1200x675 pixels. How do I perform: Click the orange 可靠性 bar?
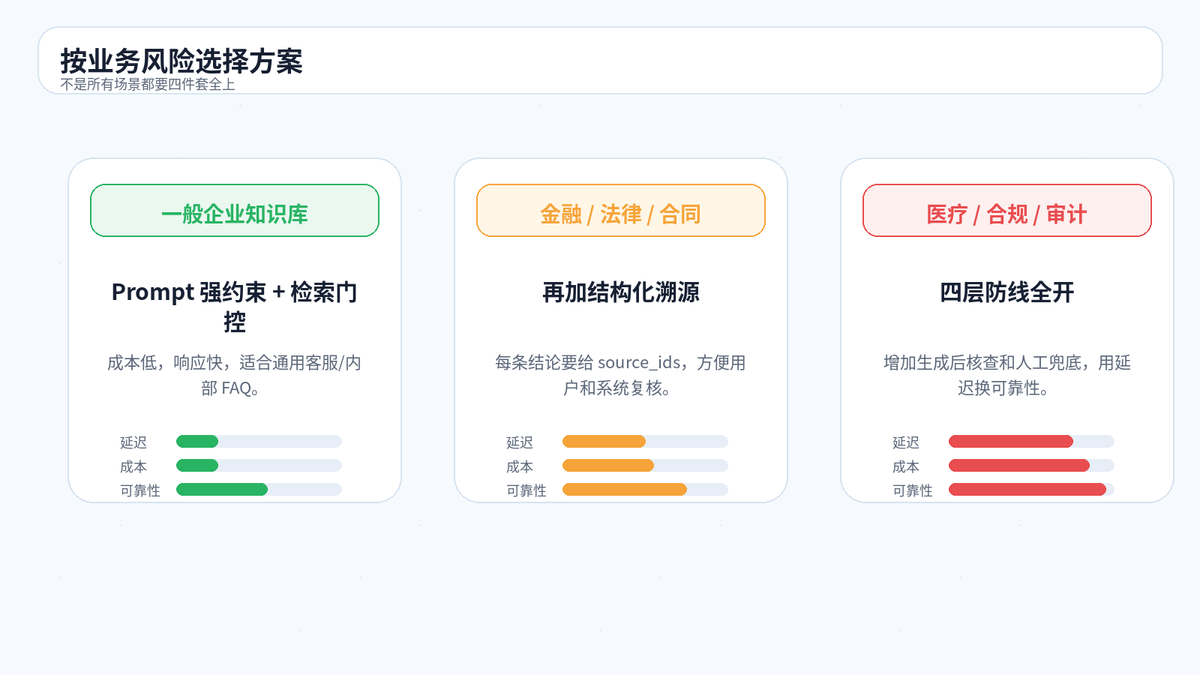pos(645,490)
